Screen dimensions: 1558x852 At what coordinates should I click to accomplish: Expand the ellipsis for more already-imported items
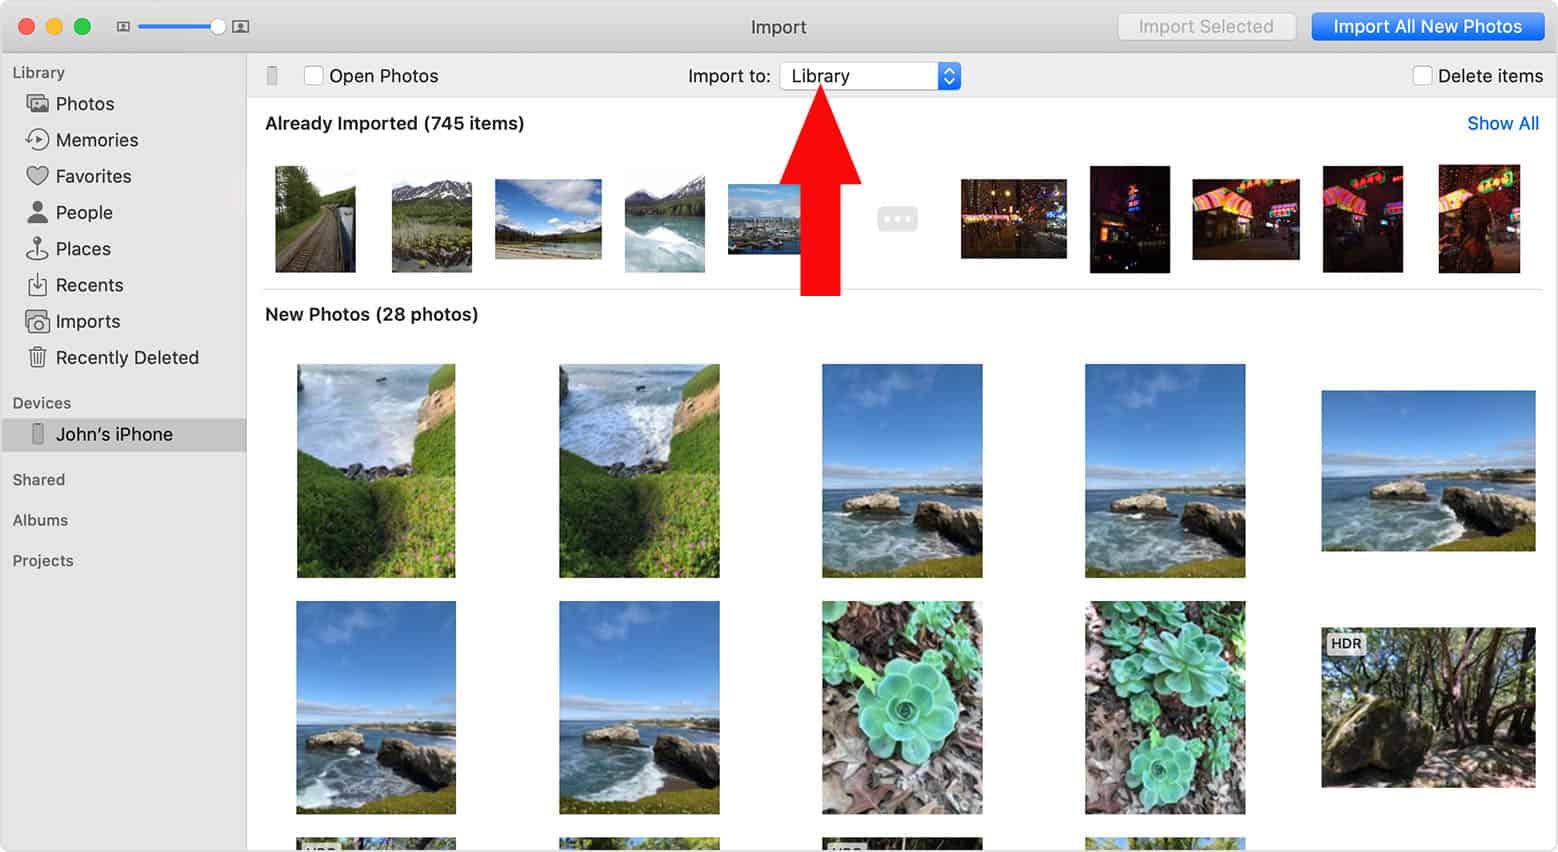click(x=897, y=219)
